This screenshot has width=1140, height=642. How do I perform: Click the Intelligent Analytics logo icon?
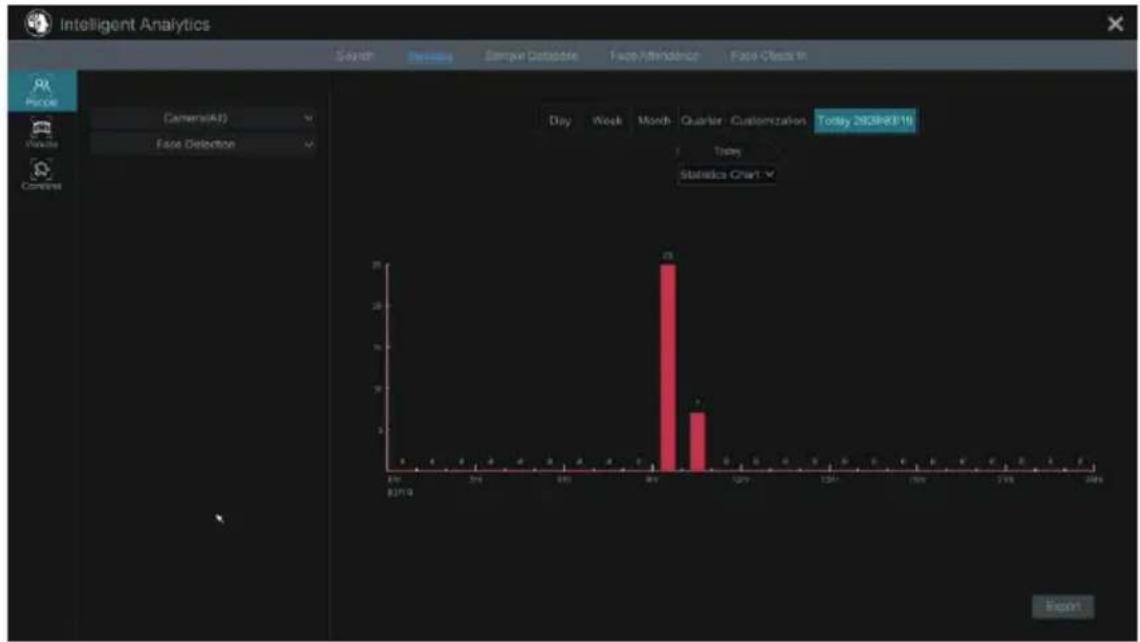click(x=38, y=23)
